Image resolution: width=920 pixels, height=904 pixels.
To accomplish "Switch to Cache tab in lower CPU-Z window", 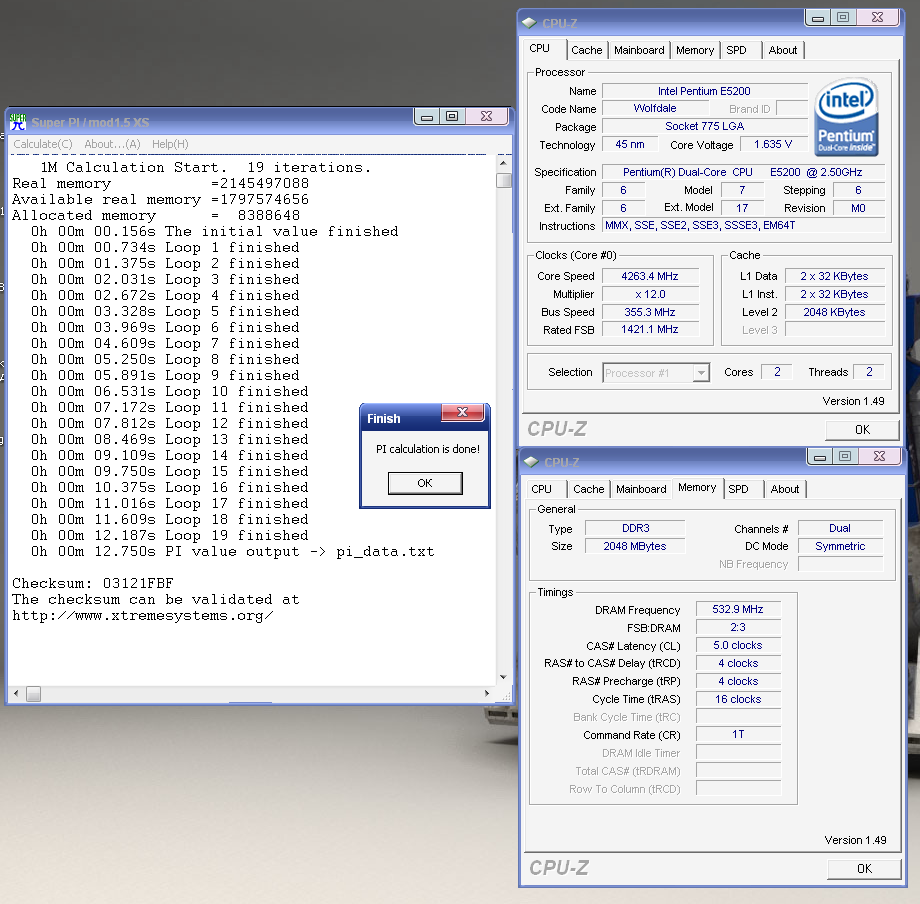I will pos(588,489).
